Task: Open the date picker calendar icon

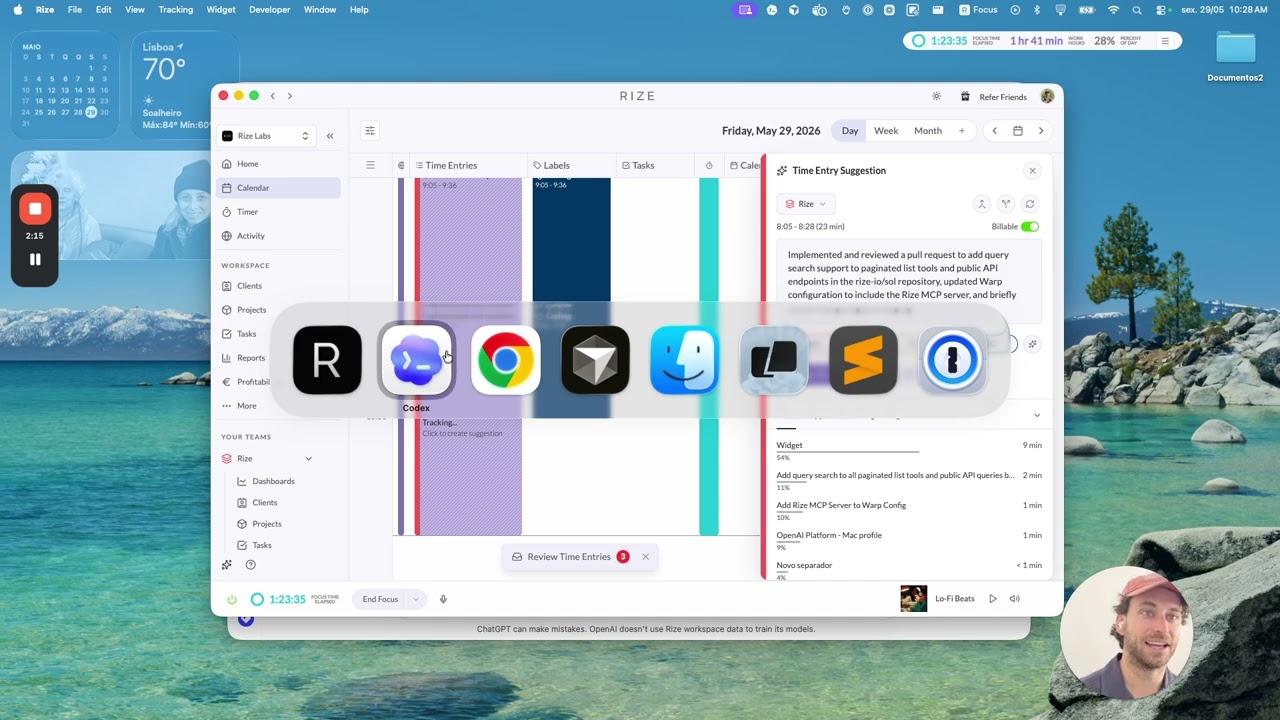Action: coord(1018,131)
